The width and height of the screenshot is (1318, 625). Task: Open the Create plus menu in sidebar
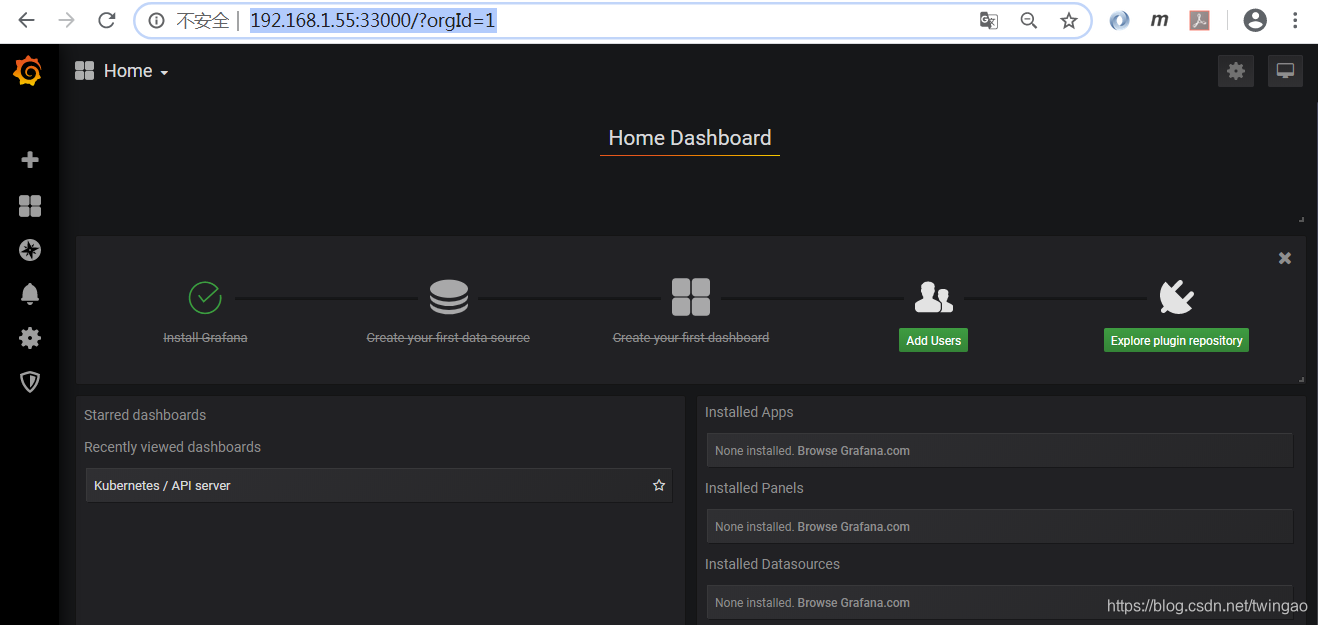pyautogui.click(x=30, y=160)
